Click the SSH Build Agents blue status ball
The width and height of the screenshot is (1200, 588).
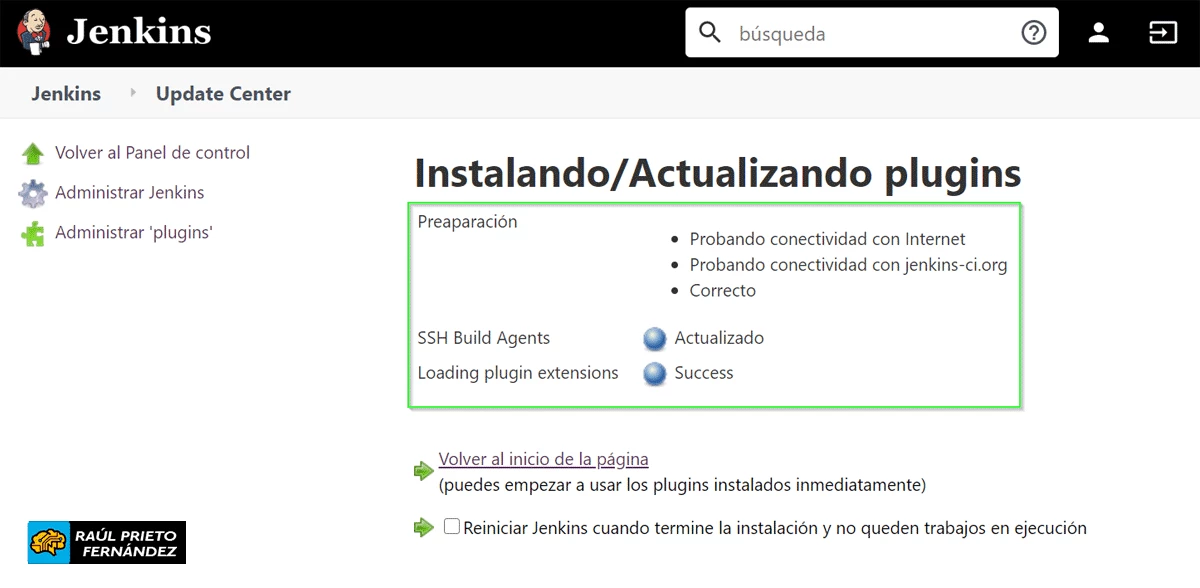(x=655, y=339)
